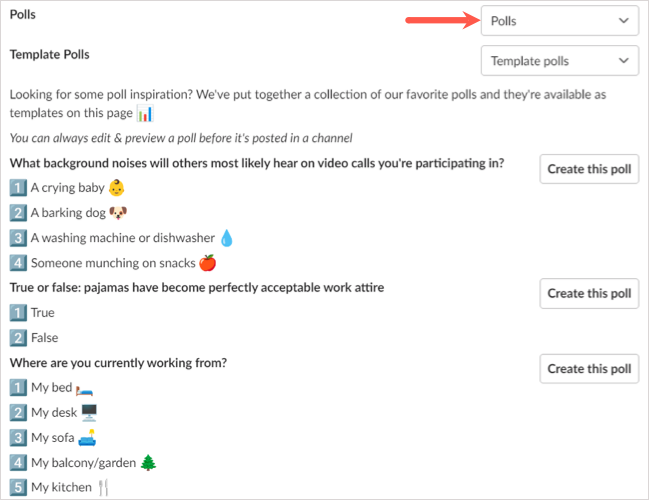Click the evergreen tree emoji icon

point(149,462)
